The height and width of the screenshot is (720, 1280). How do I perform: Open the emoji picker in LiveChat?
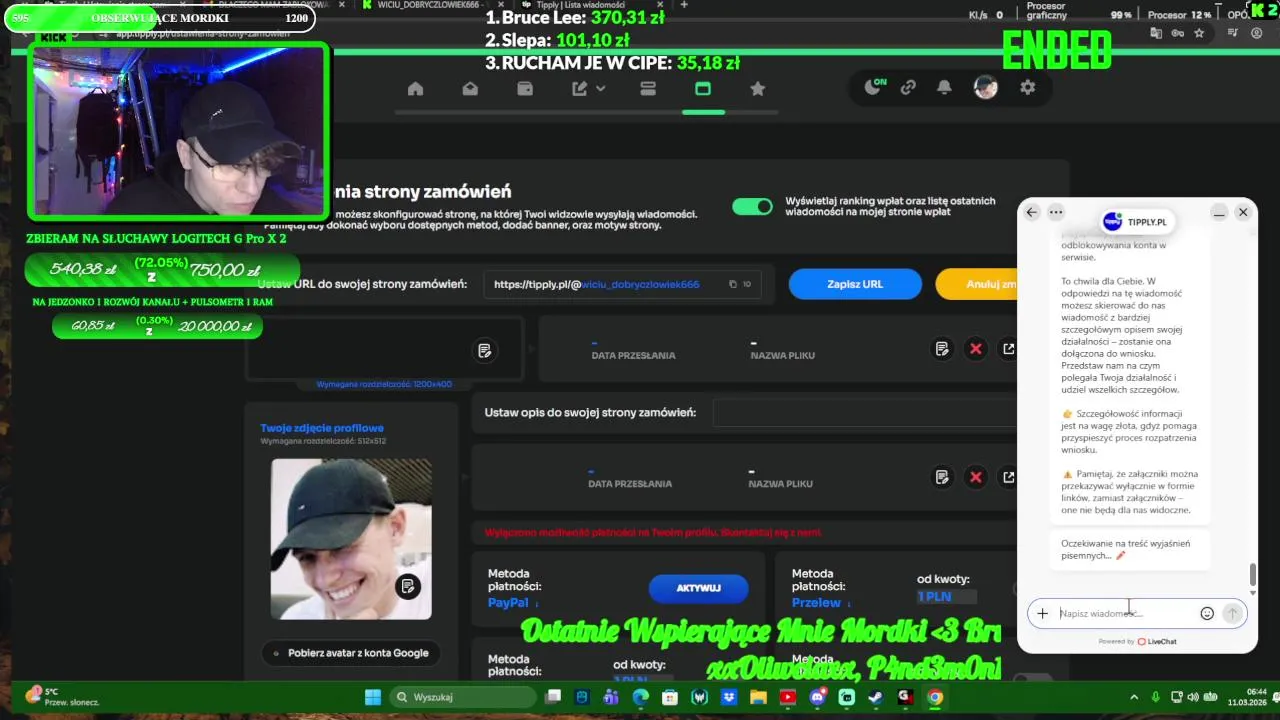pyautogui.click(x=1207, y=613)
